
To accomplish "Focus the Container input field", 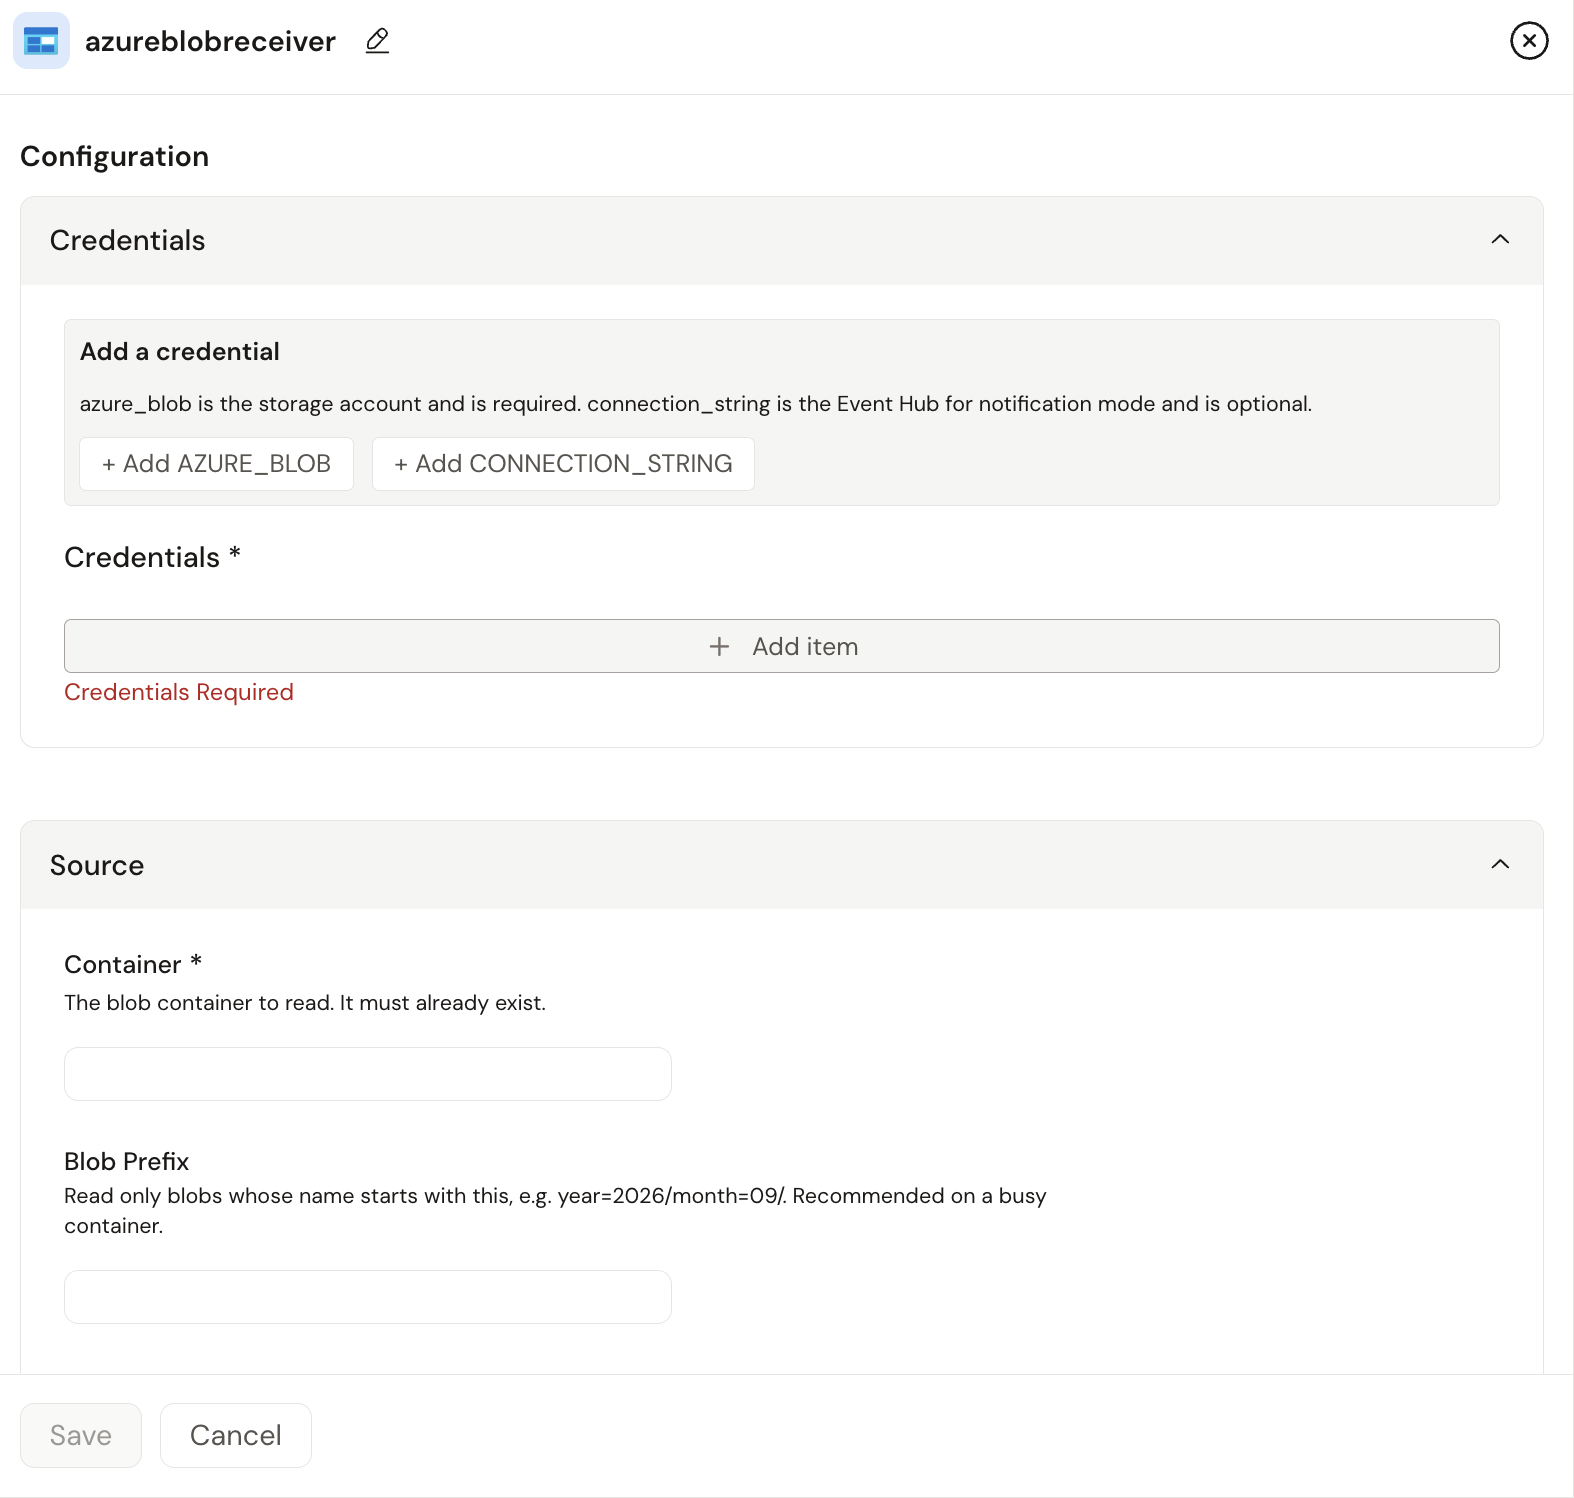I will point(368,1074).
